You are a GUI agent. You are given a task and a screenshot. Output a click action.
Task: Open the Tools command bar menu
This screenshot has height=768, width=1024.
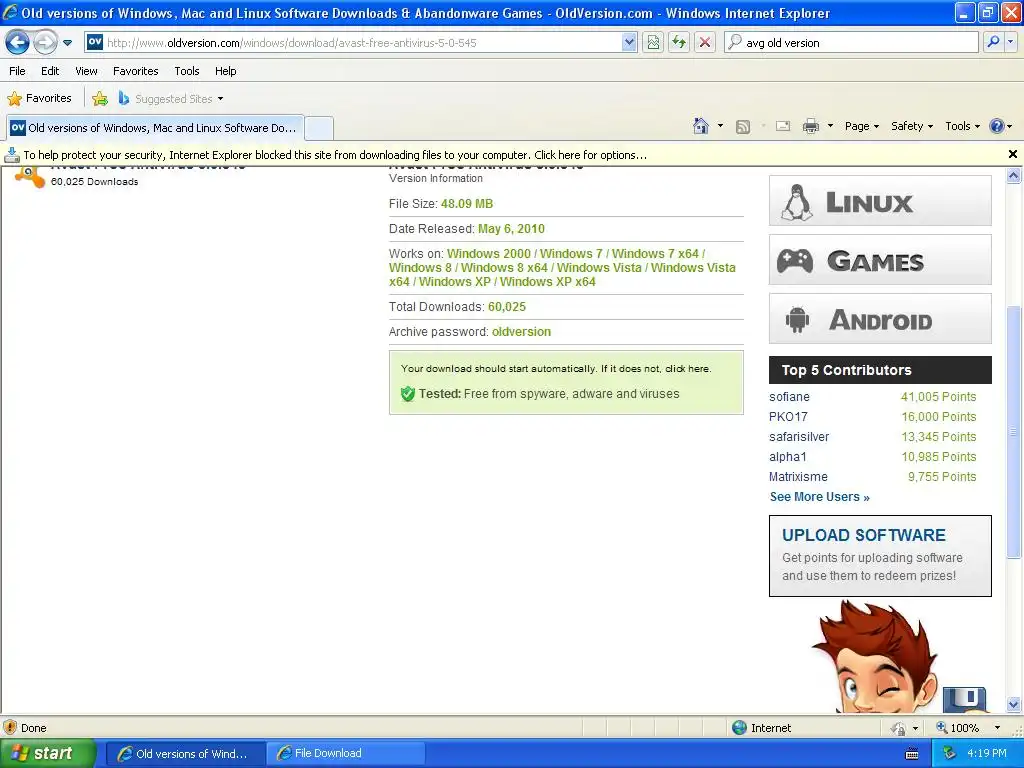pos(962,126)
